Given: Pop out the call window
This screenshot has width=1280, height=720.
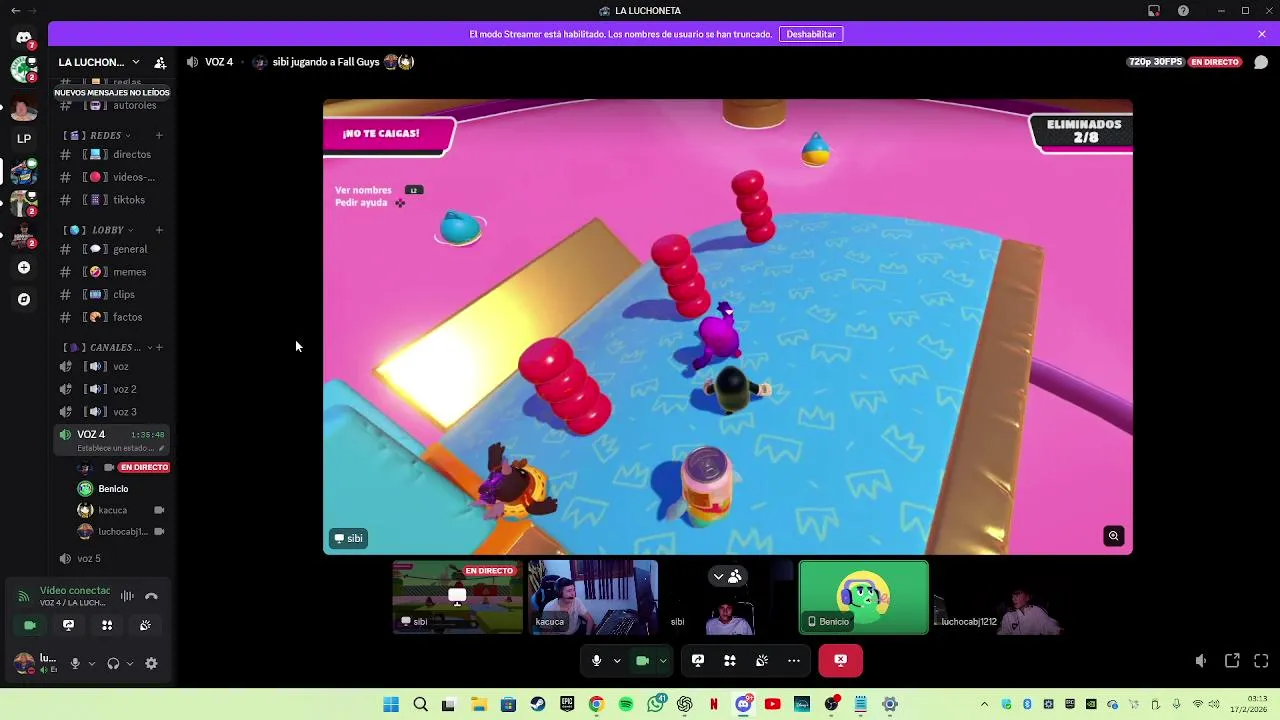Looking at the screenshot, I should pyautogui.click(x=1232, y=661).
